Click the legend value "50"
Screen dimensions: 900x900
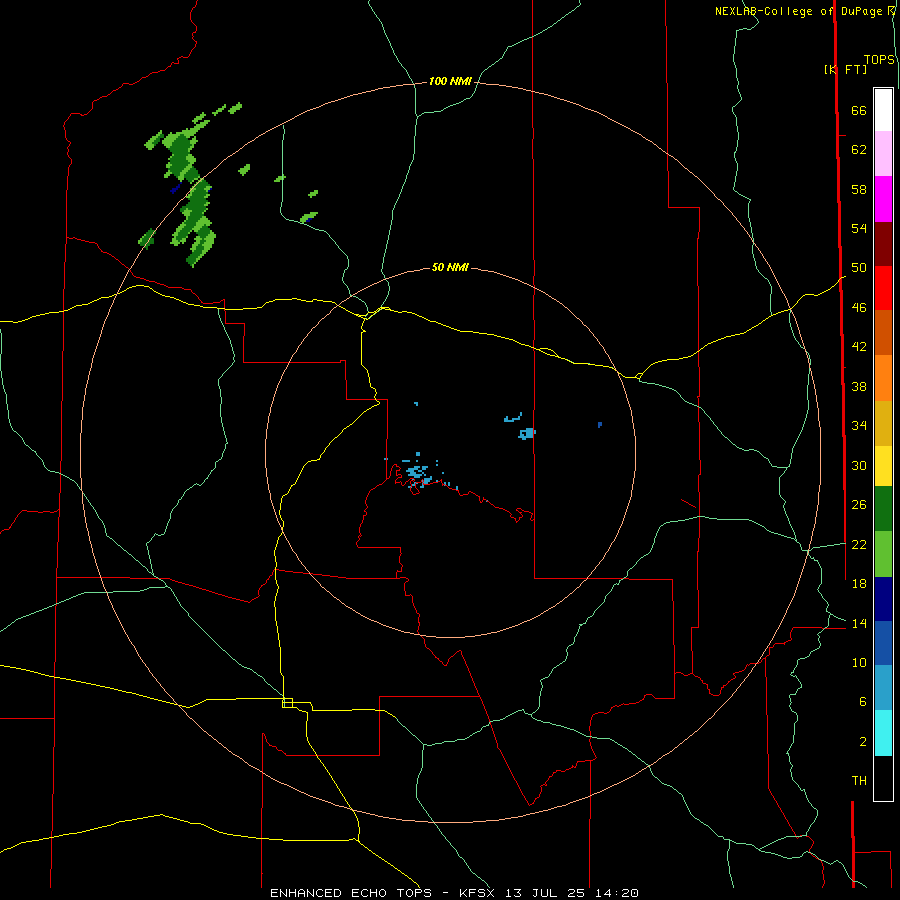pos(859,268)
